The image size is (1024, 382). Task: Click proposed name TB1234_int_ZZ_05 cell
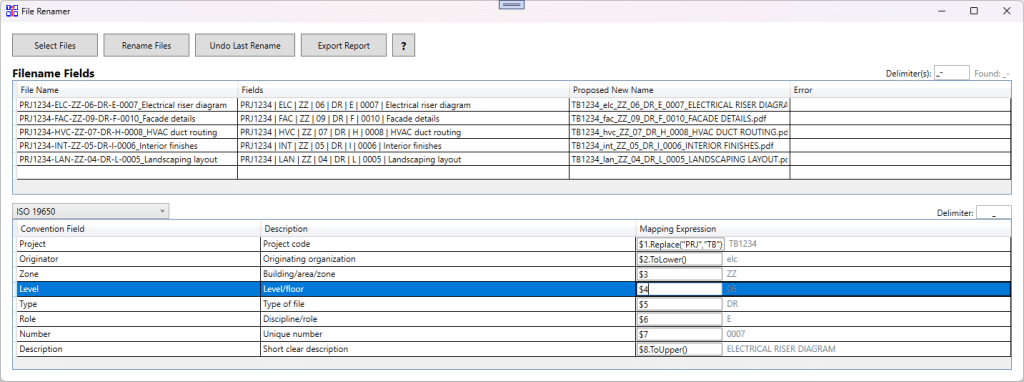click(x=679, y=146)
